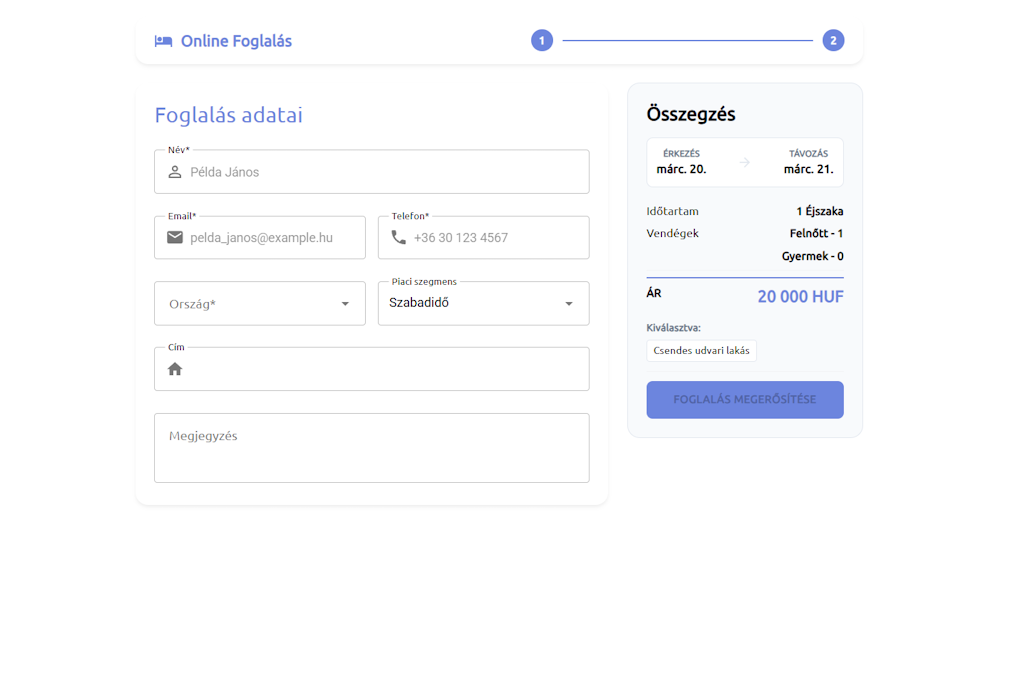The image size is (1024, 683).
Task: Click the Érkezés márc. 20. date
Action: coord(681,162)
